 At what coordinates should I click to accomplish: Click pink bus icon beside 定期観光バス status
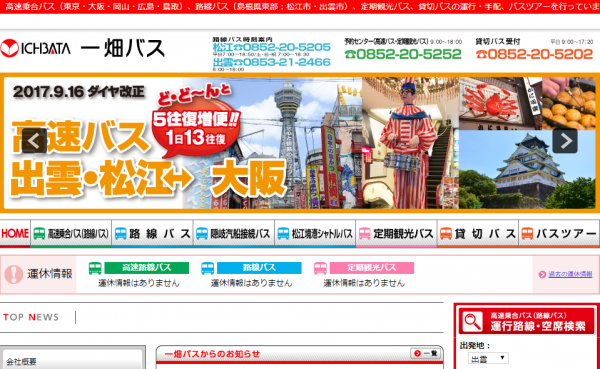point(320,268)
